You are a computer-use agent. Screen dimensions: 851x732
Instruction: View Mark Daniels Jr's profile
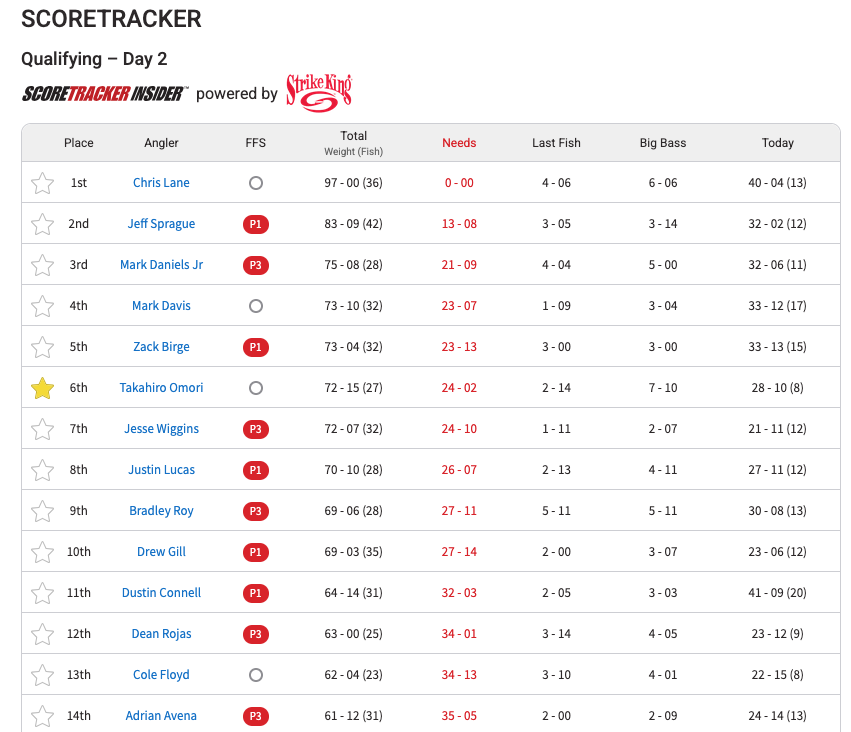(161, 265)
